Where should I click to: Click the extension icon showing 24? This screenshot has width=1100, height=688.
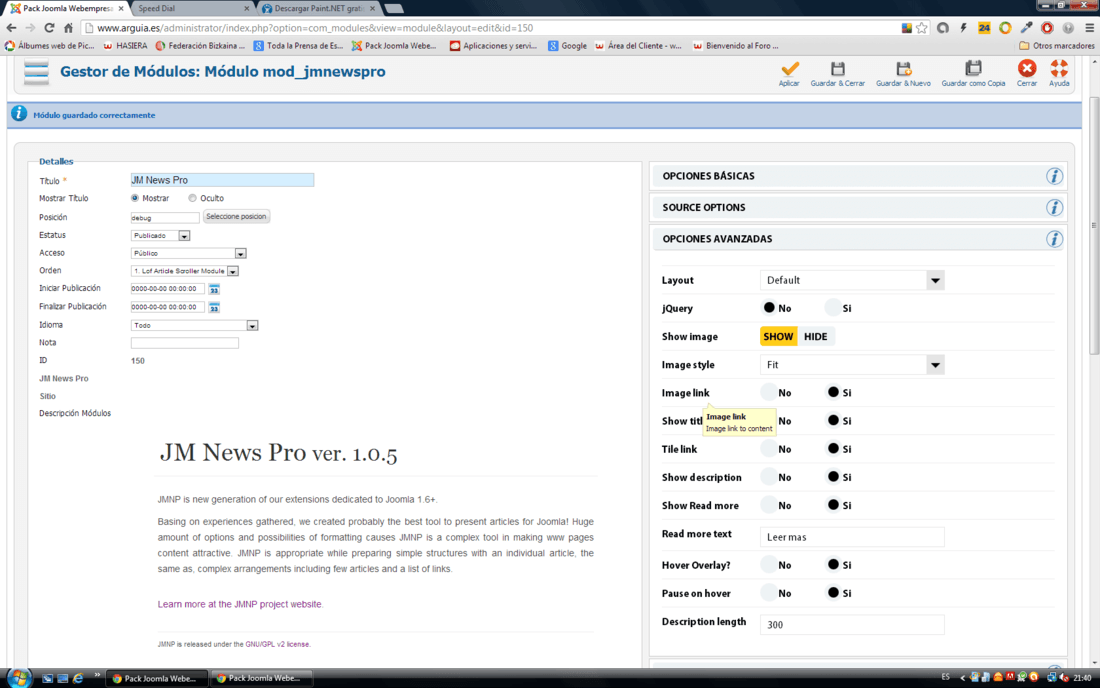(984, 28)
